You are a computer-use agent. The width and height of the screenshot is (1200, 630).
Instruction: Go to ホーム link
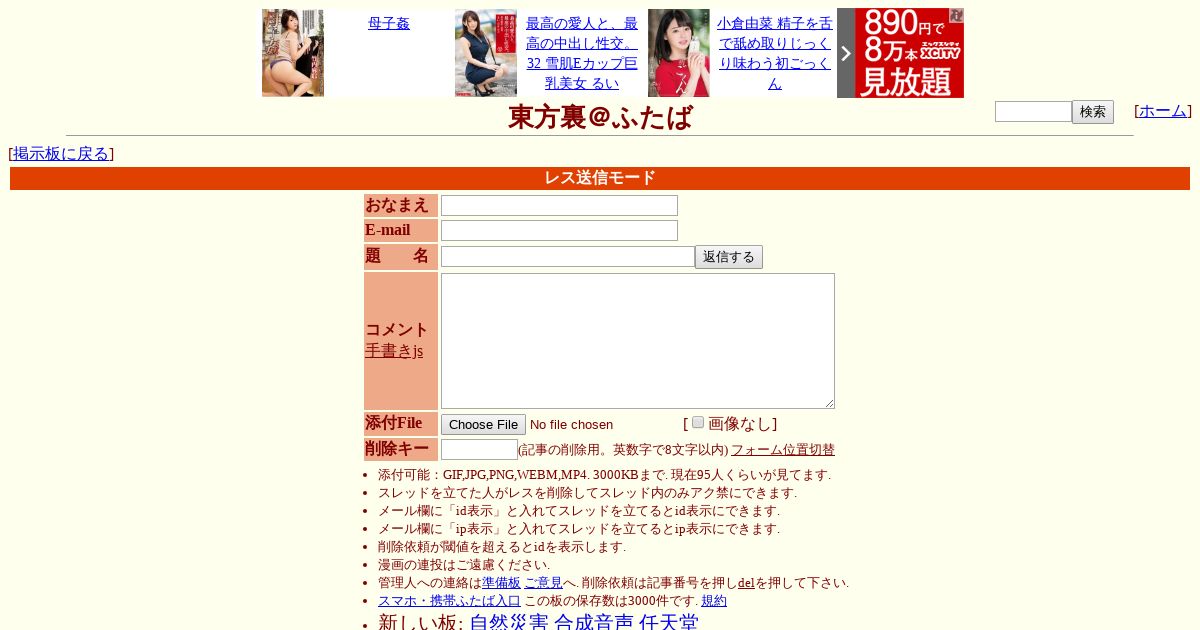1163,111
